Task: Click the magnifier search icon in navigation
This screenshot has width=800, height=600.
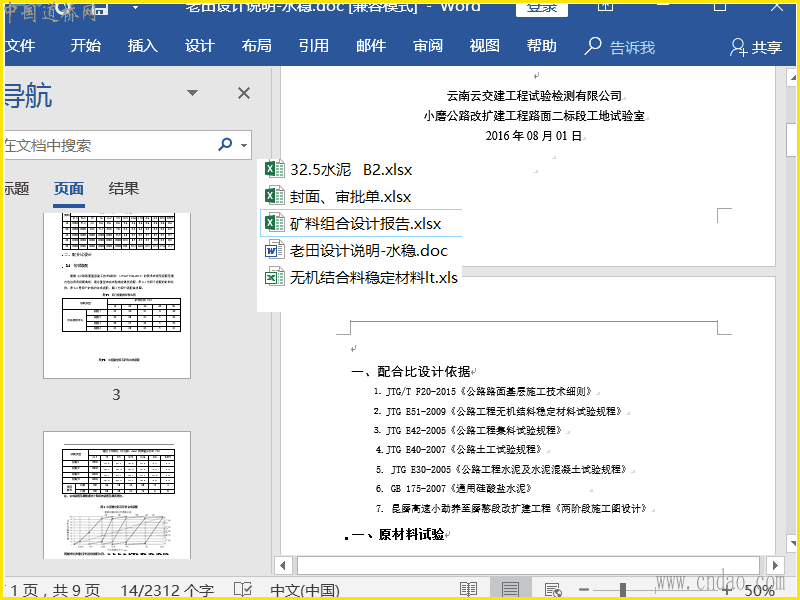Action: click(x=225, y=145)
